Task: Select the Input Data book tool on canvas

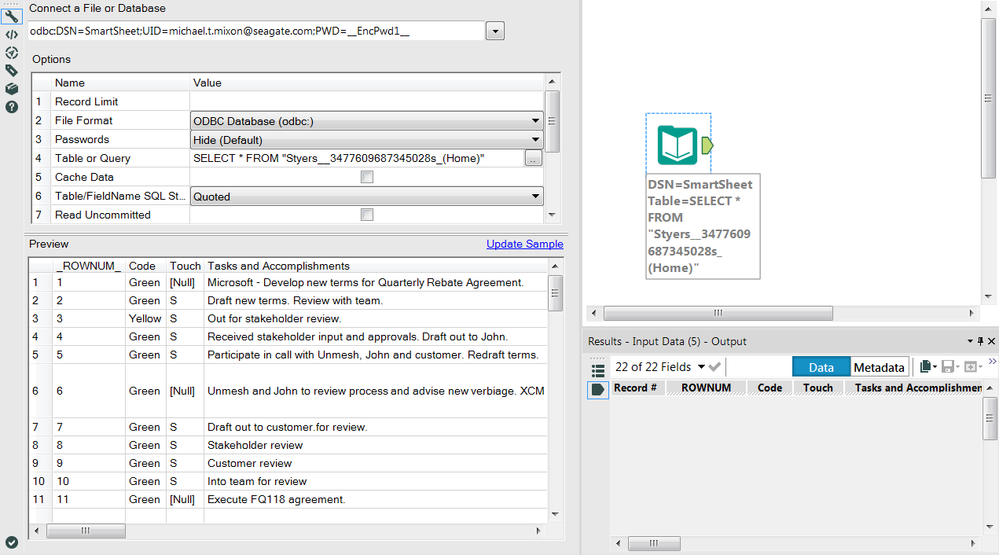Action: [677, 145]
